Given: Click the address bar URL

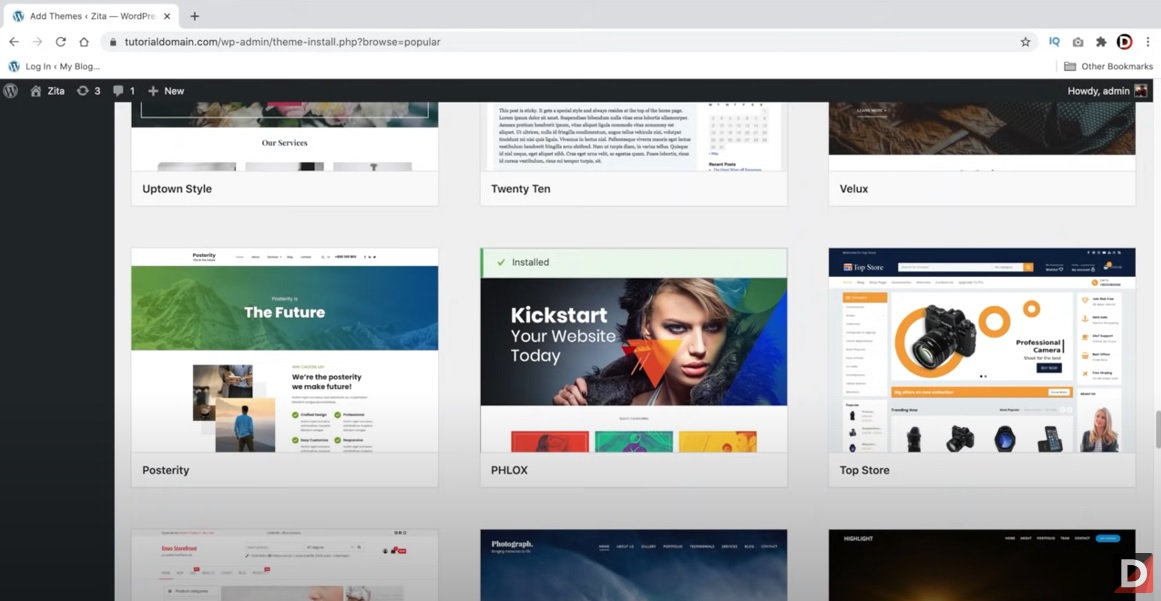Looking at the screenshot, I should tap(282, 42).
